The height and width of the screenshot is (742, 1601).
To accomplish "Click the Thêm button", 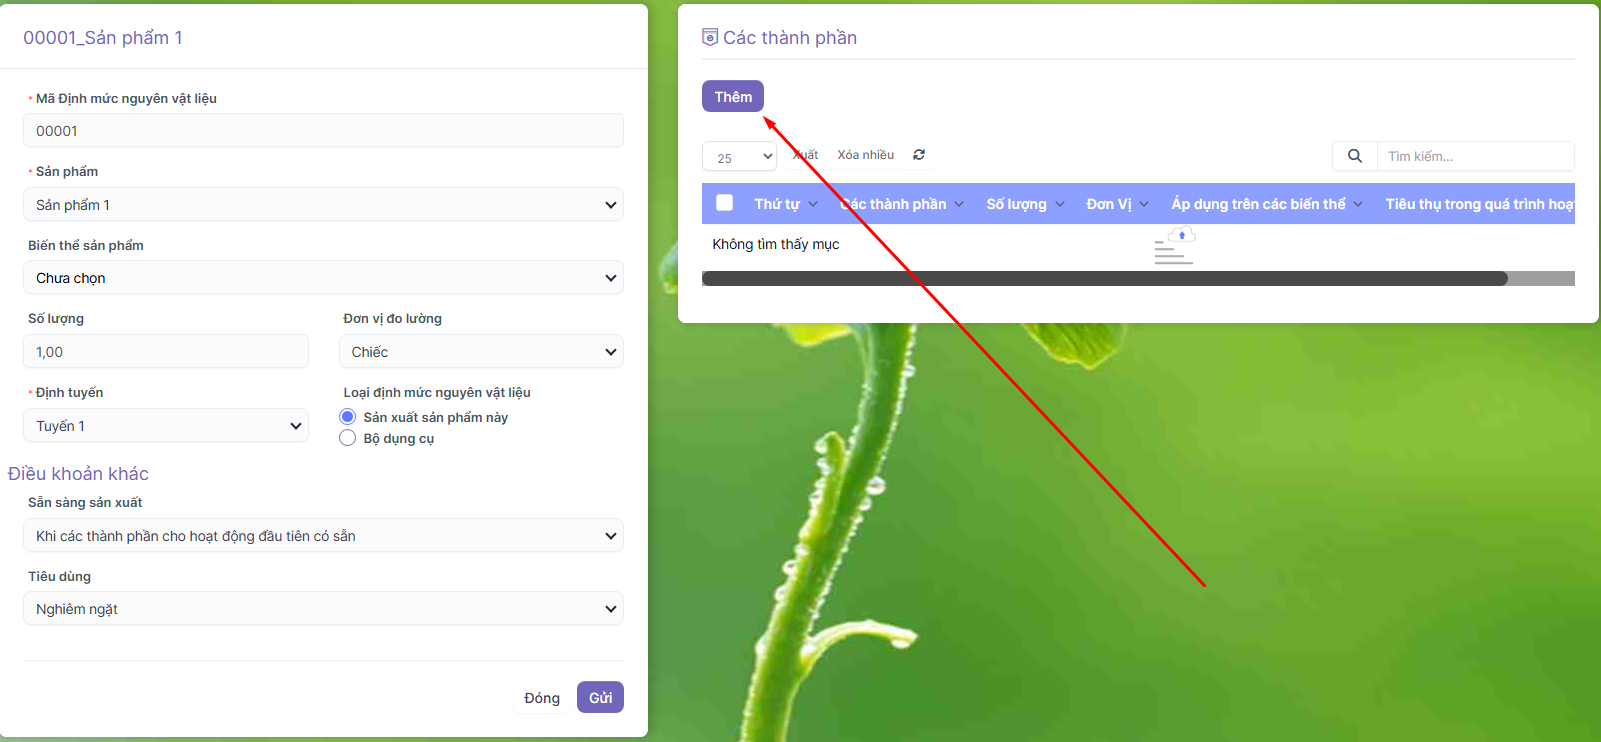I will pyautogui.click(x=733, y=97).
